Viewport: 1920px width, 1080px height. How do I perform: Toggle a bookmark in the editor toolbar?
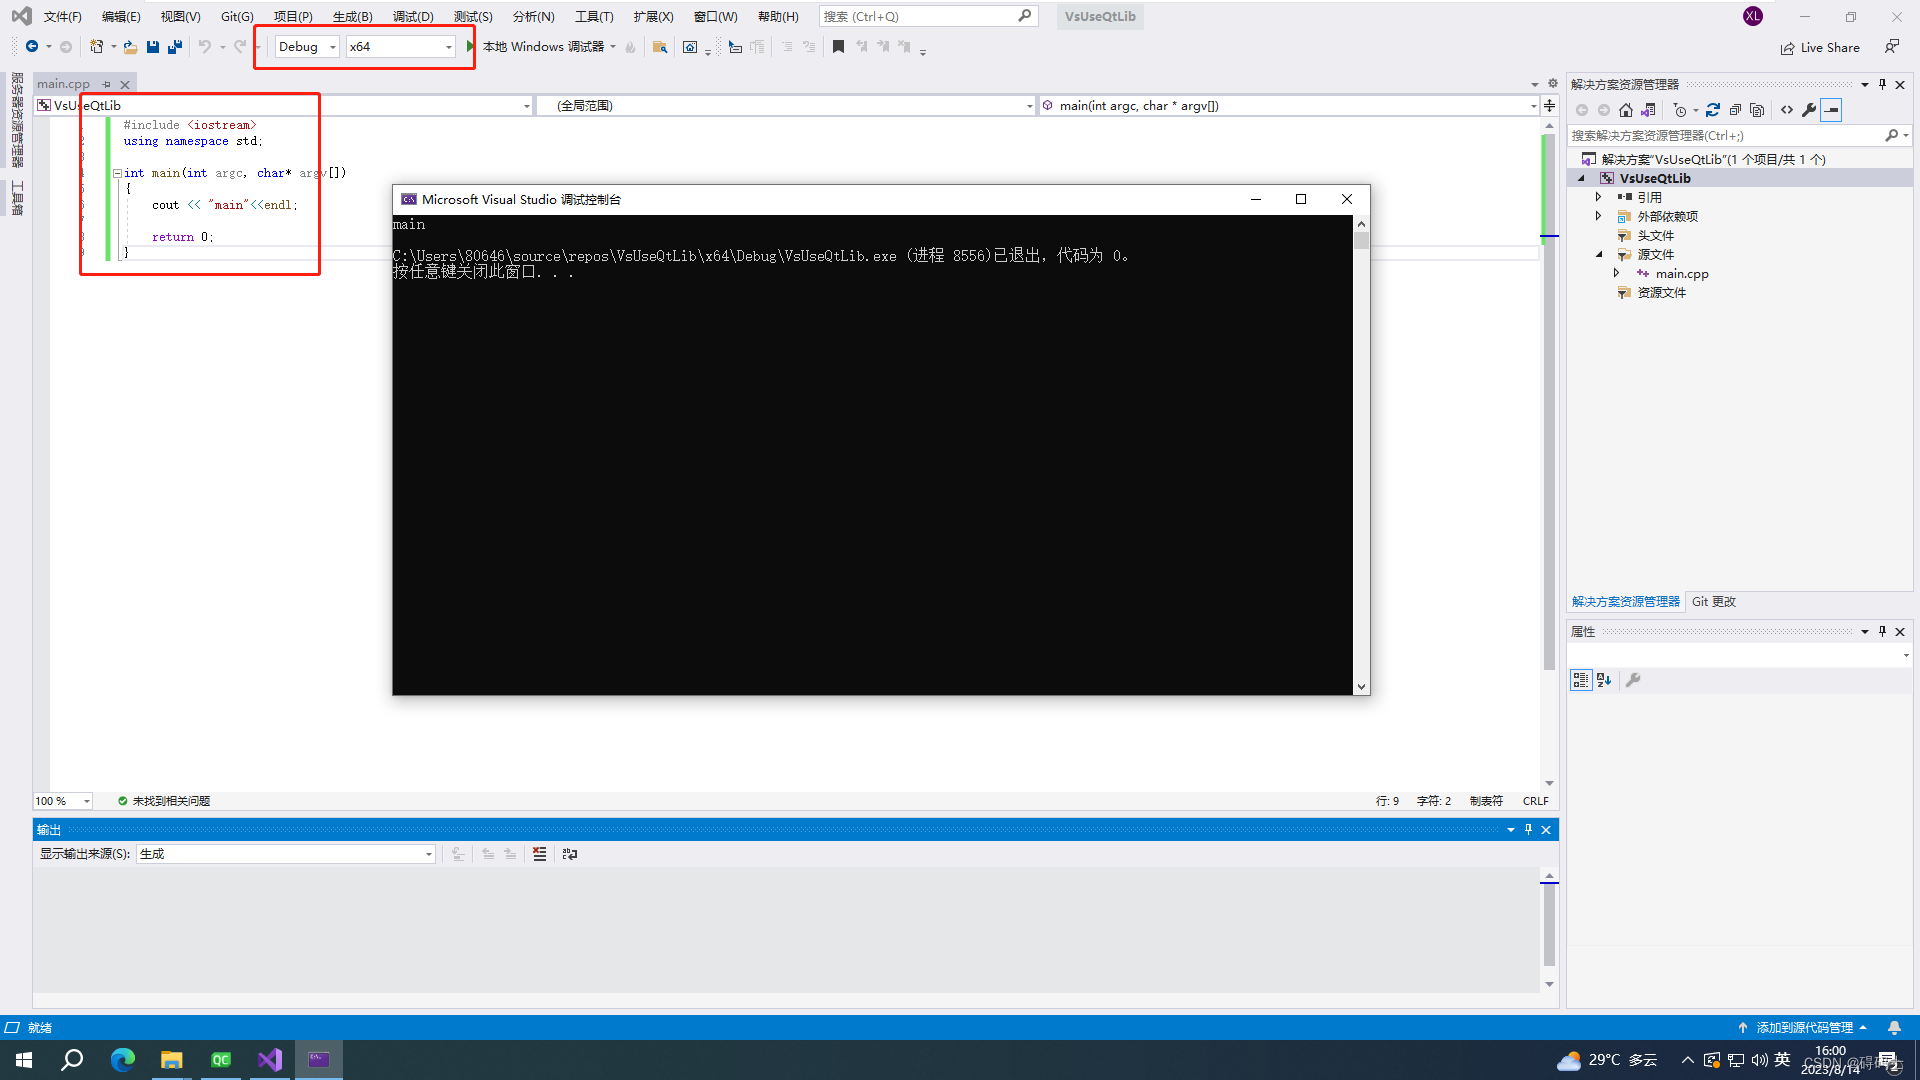pyautogui.click(x=838, y=46)
